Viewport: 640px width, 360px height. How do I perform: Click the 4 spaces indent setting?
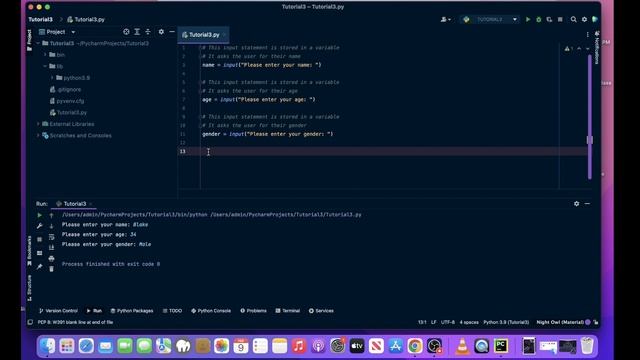469,322
